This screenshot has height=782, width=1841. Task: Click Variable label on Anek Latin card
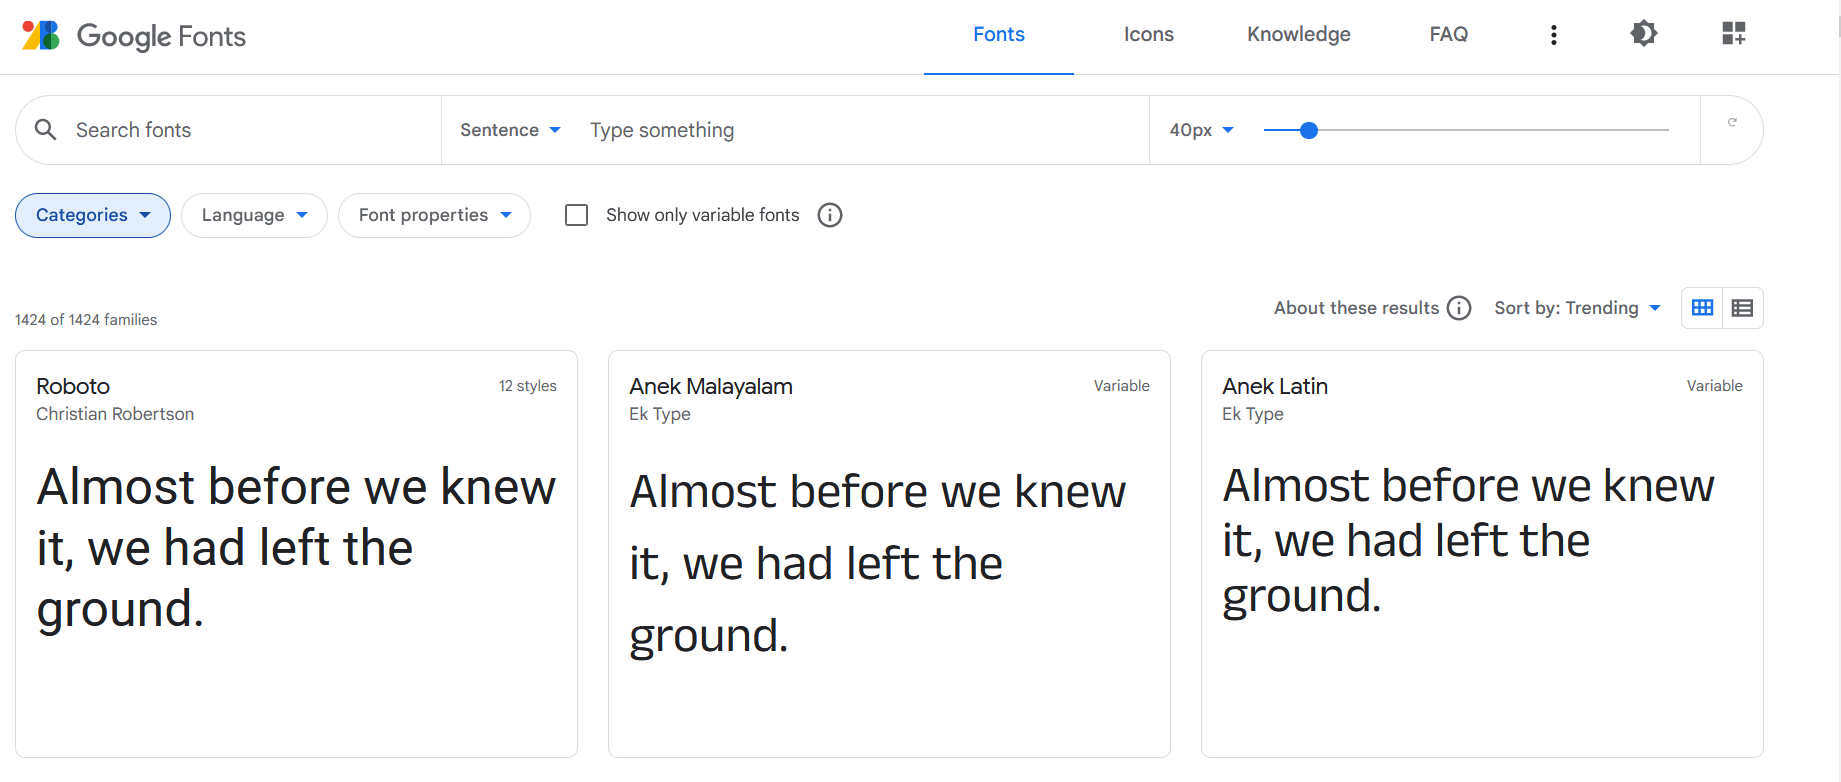1715,386
